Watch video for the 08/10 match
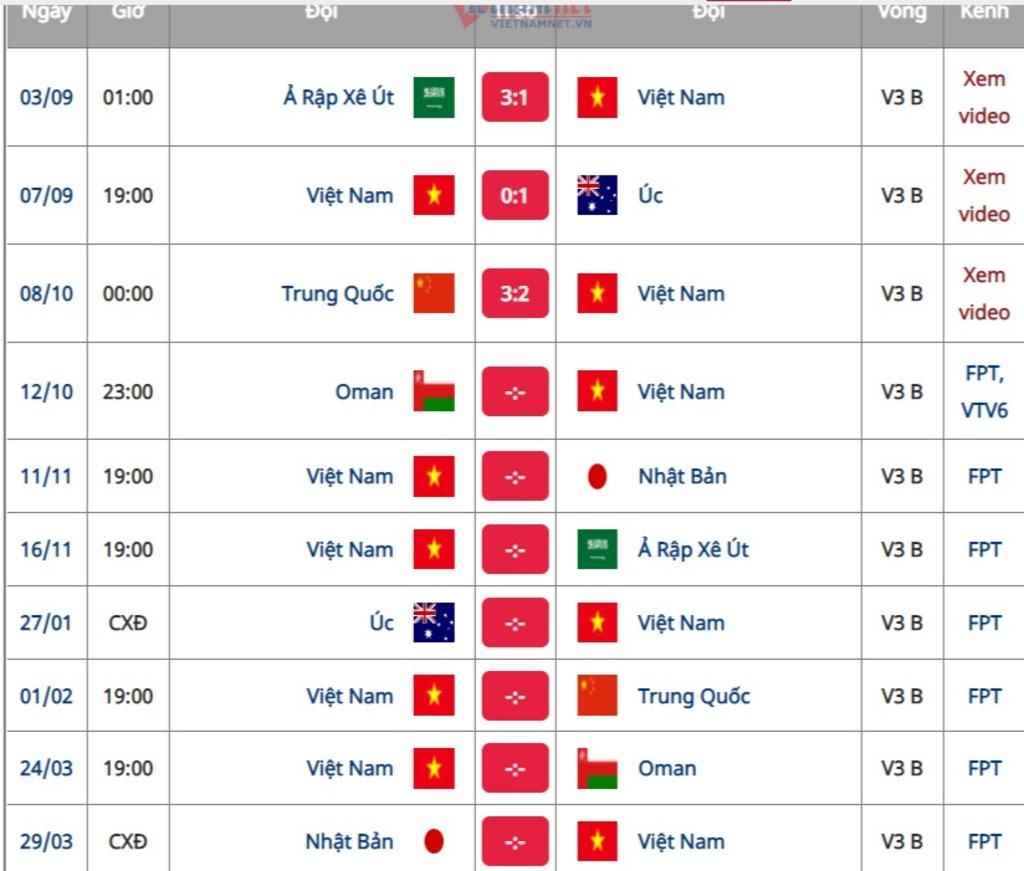This screenshot has height=871, width=1024. (984, 293)
